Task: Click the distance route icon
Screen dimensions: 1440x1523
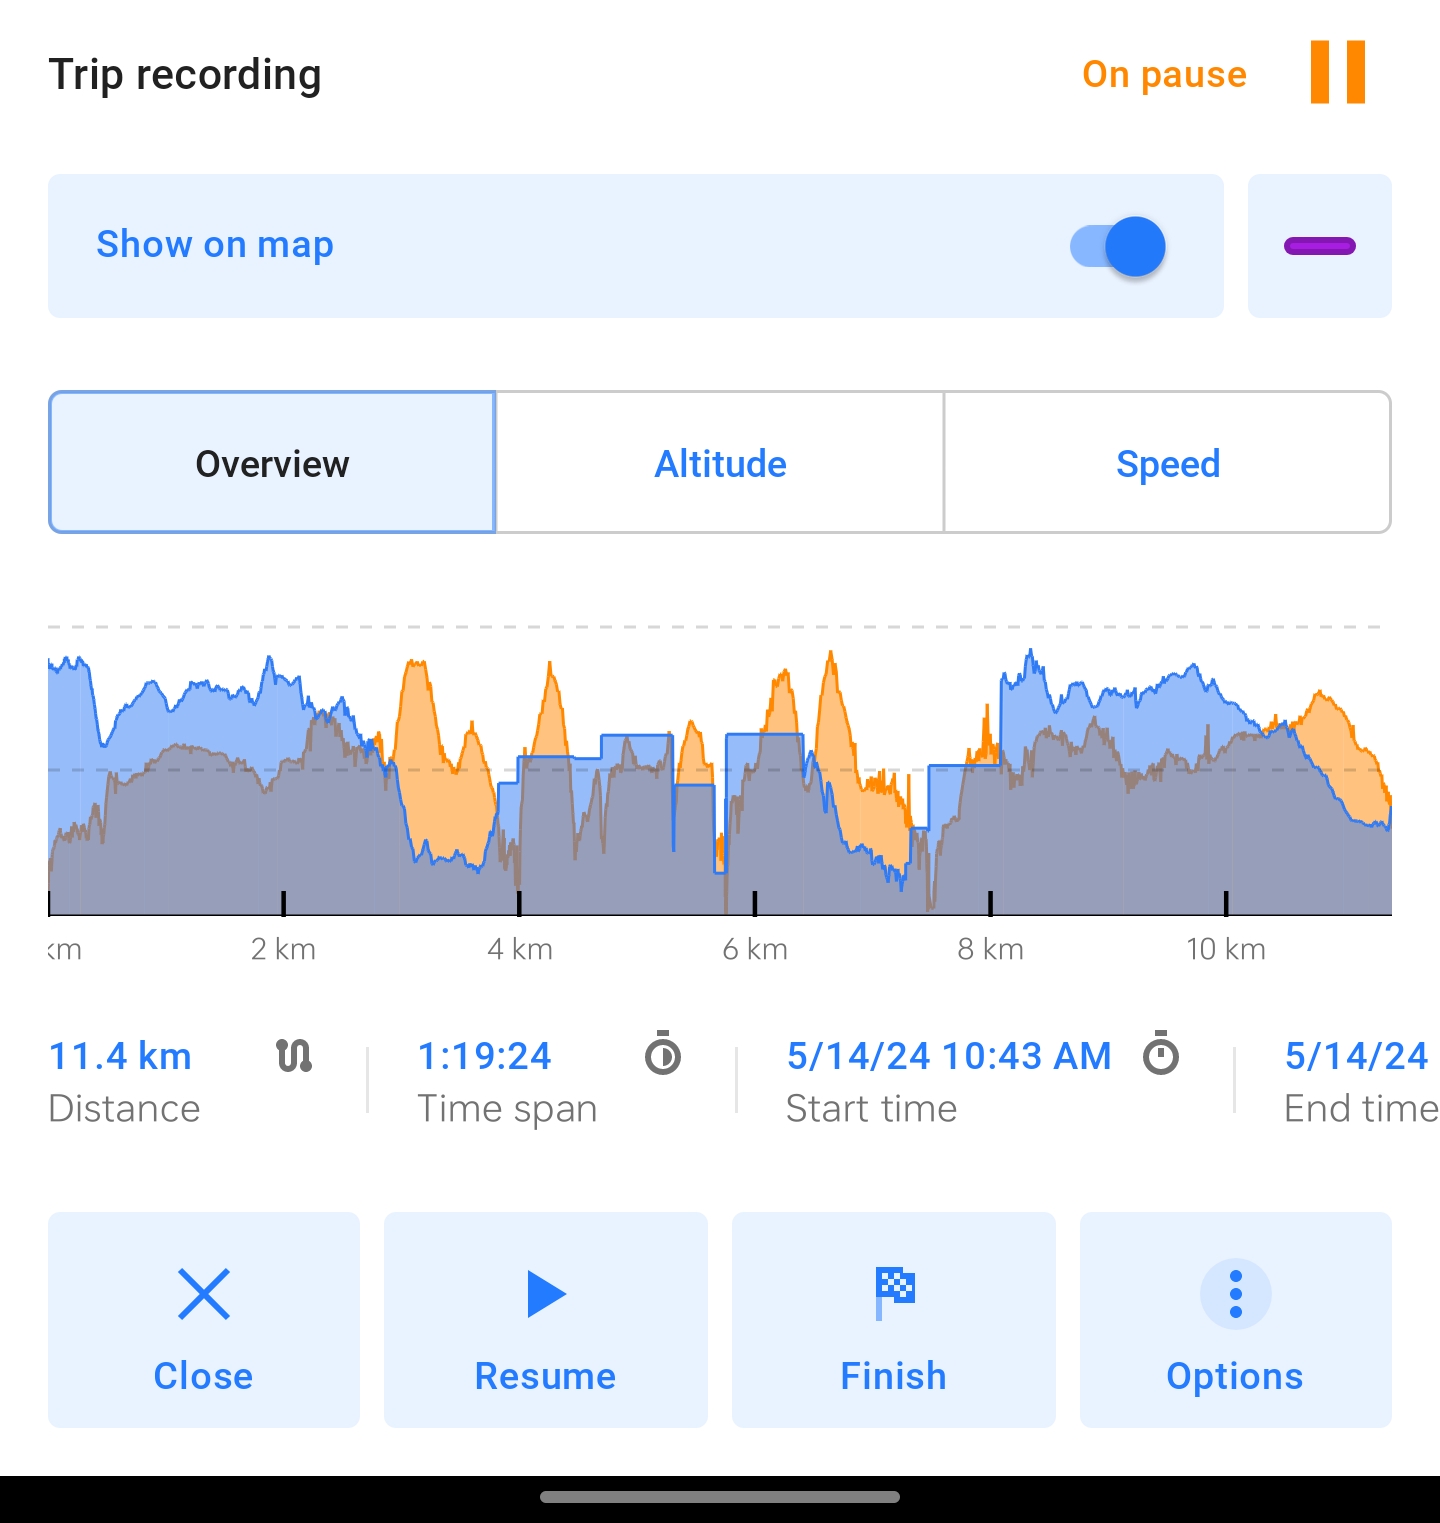Action: tap(294, 1055)
